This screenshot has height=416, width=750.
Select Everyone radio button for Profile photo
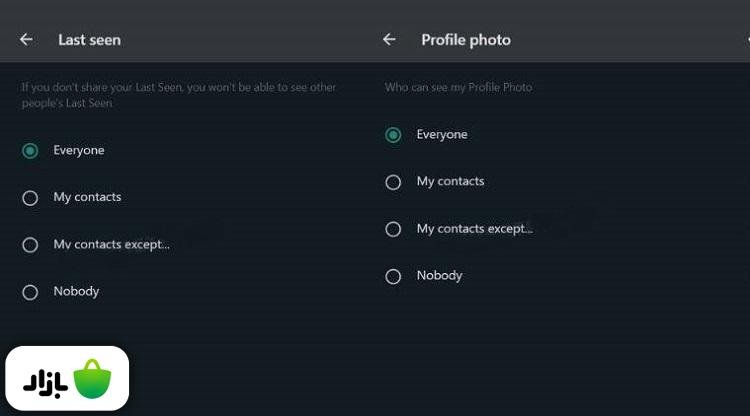(393, 135)
